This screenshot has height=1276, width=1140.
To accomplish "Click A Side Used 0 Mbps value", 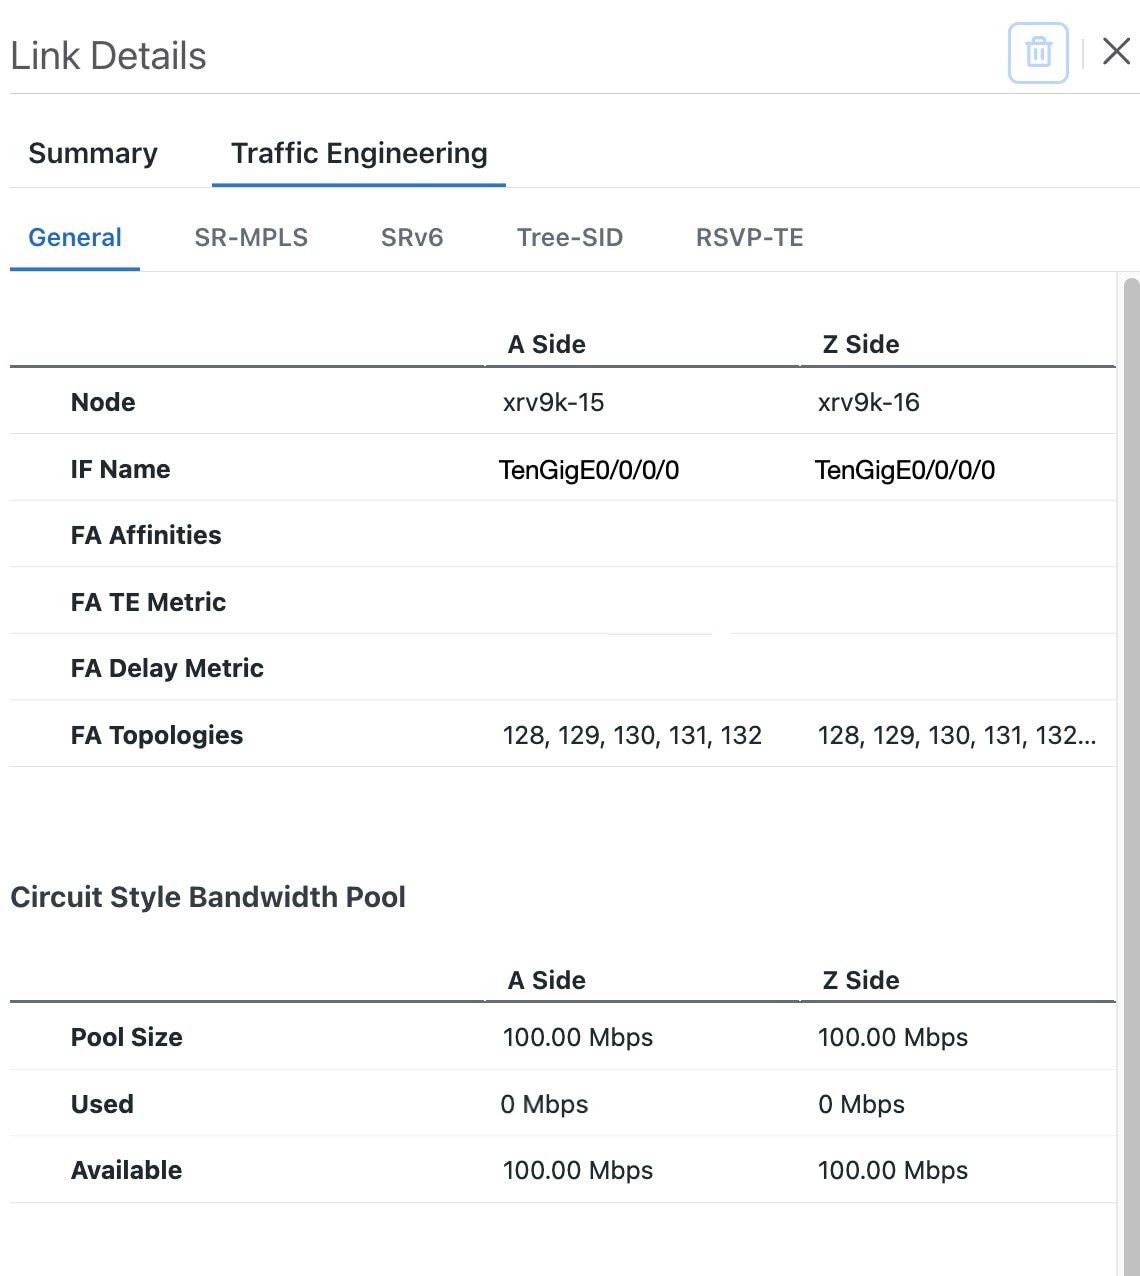I will pos(544,1104).
